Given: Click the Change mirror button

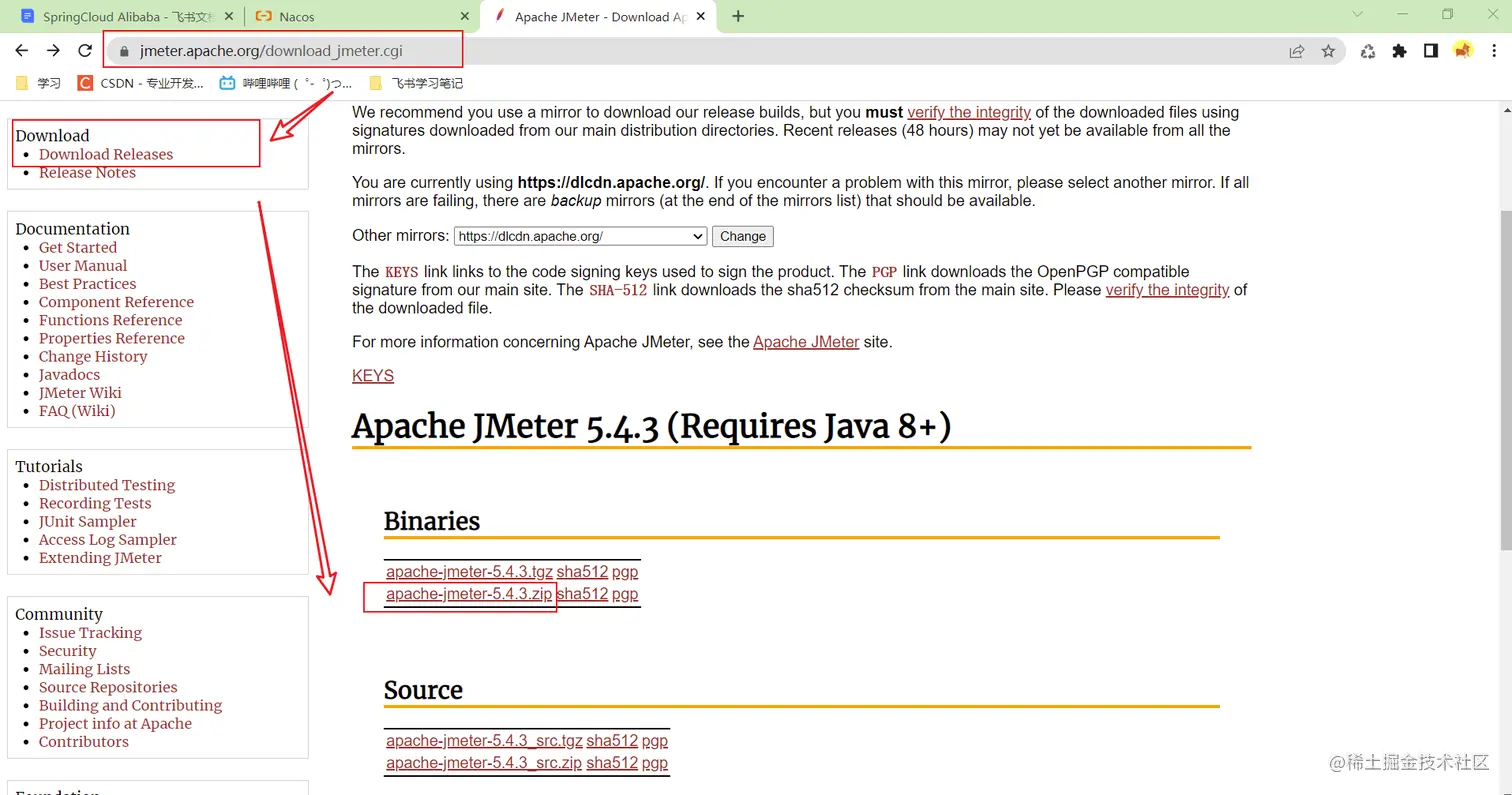Looking at the screenshot, I should [x=743, y=236].
